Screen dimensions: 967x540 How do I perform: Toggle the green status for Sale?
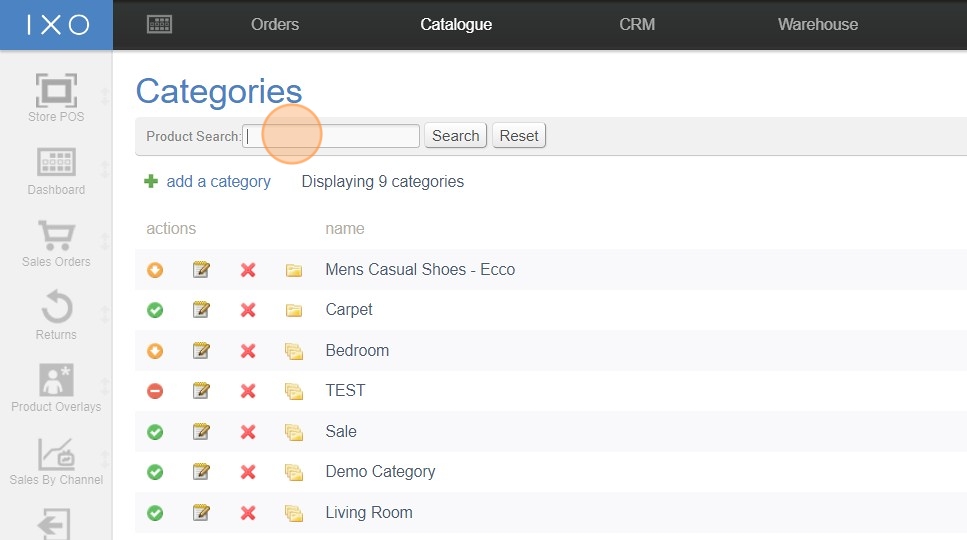point(155,432)
